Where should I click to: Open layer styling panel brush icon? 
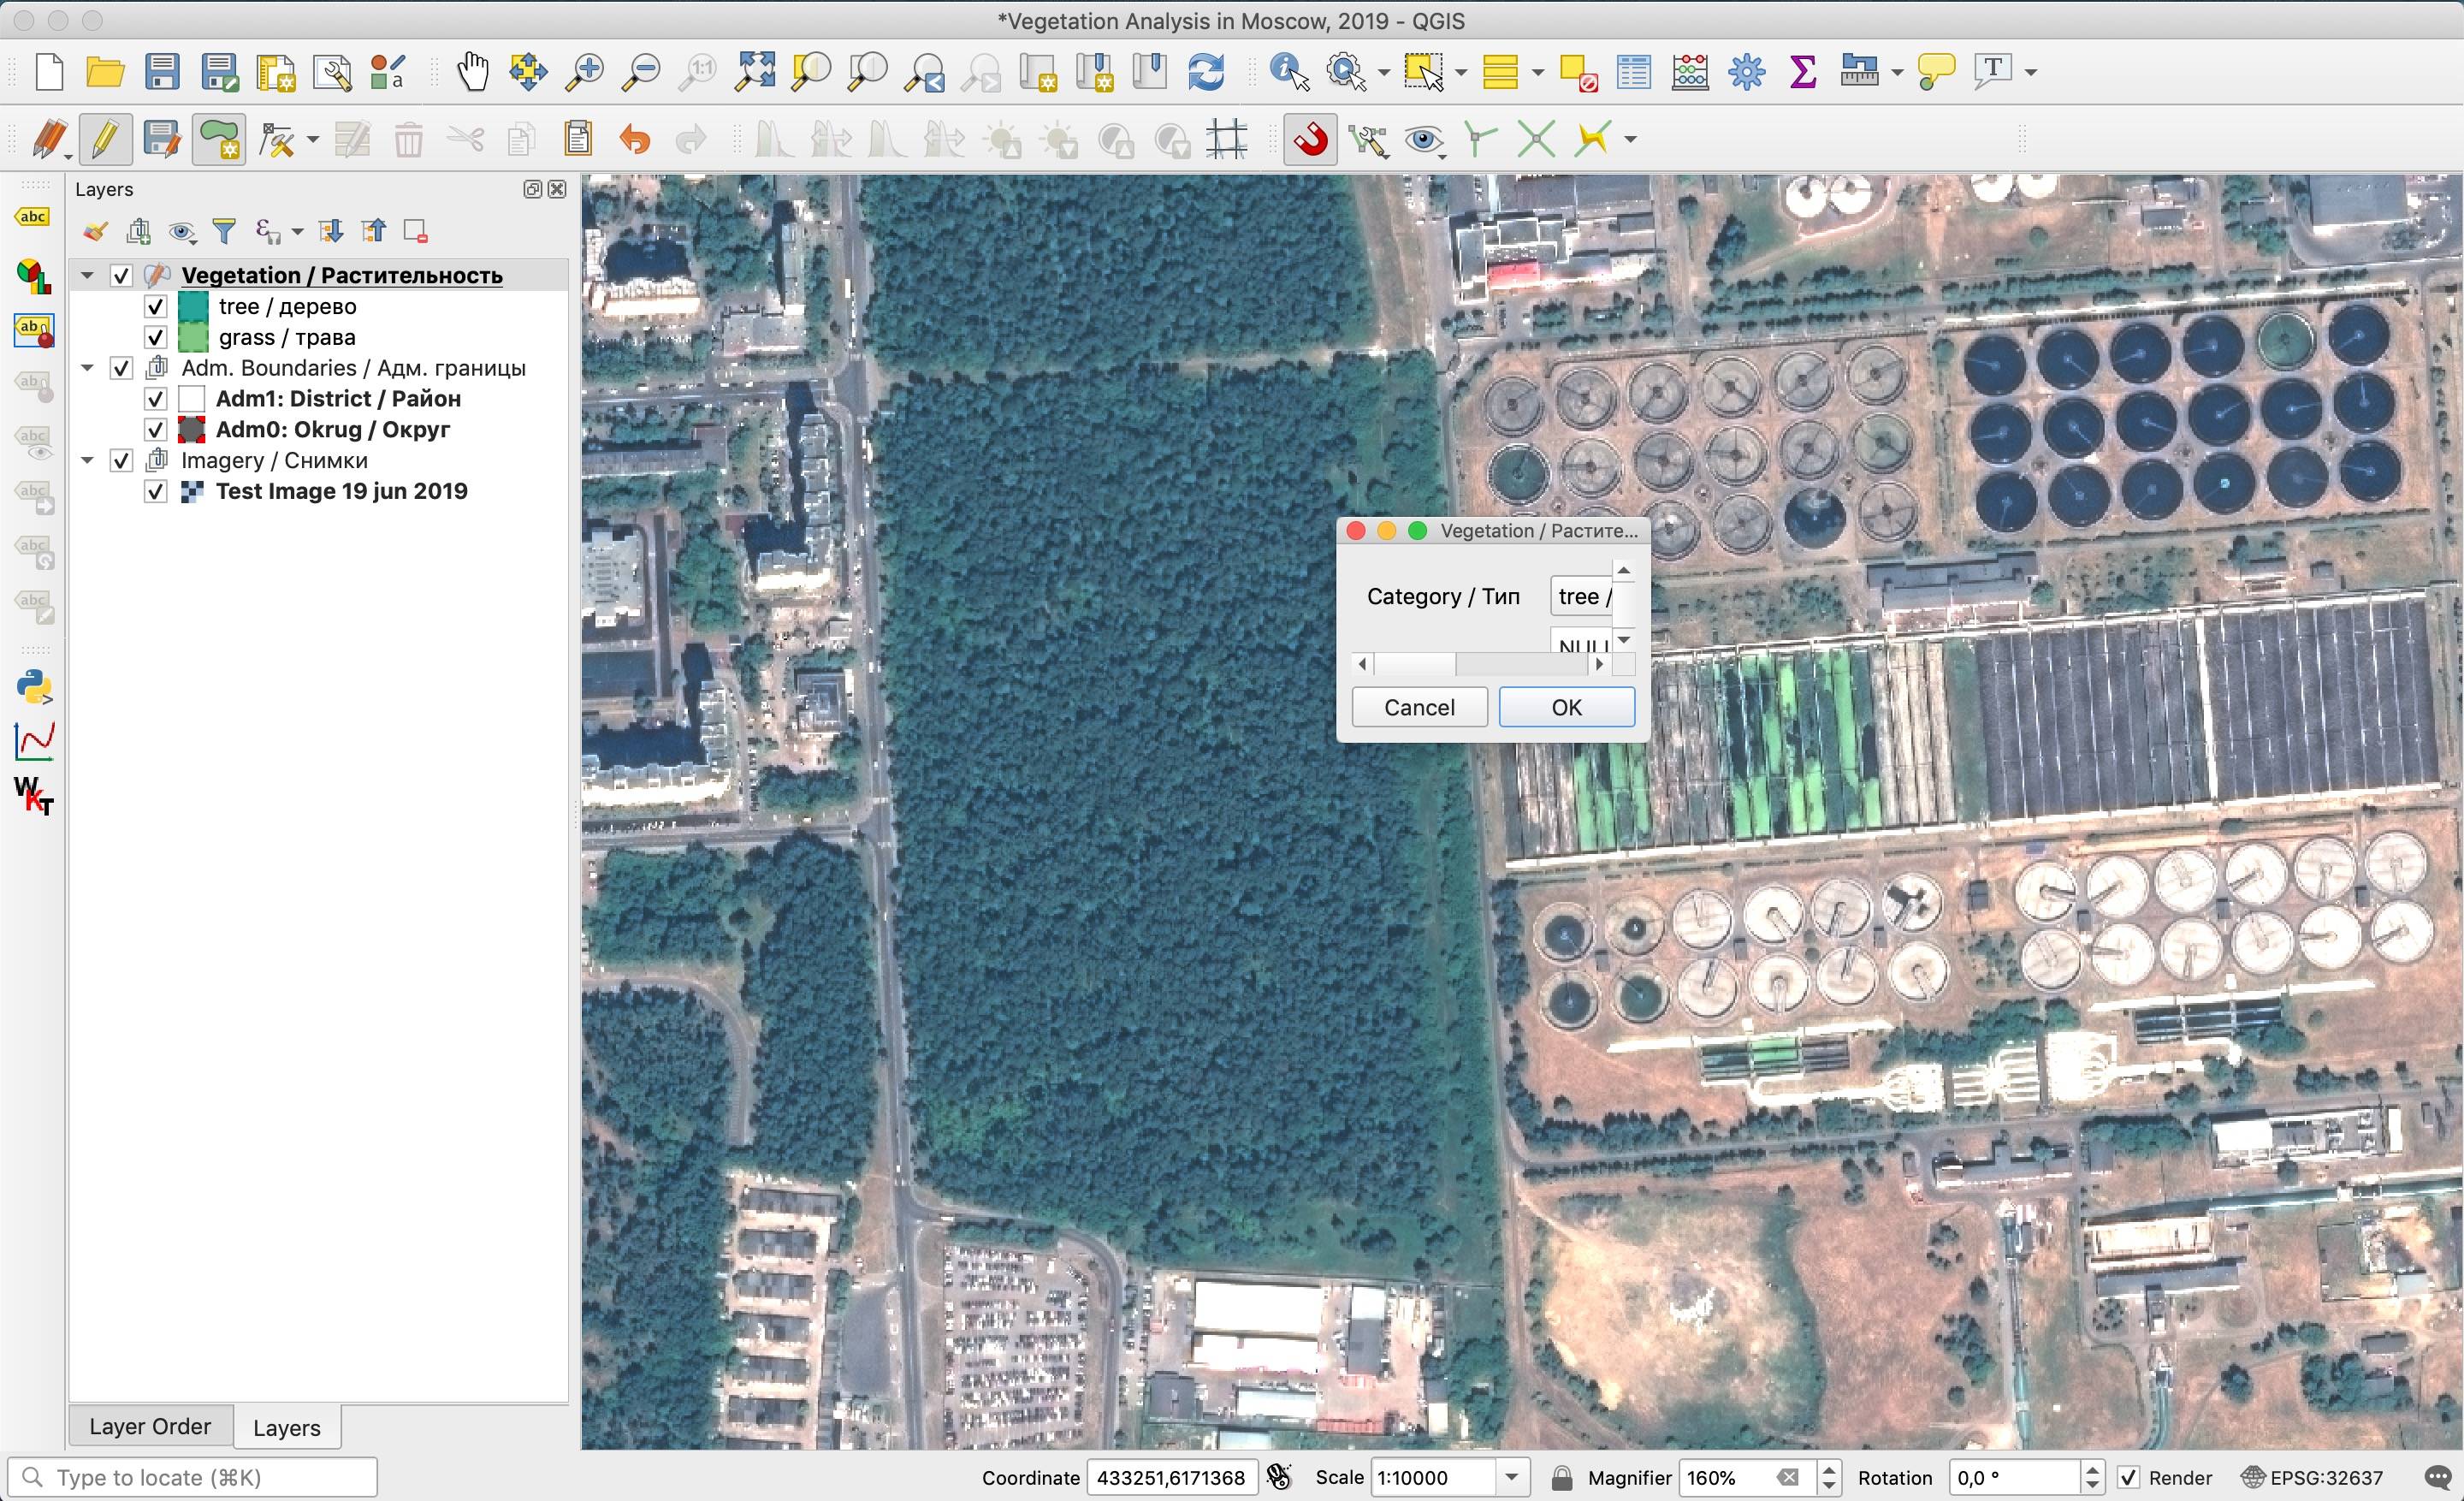(95, 232)
